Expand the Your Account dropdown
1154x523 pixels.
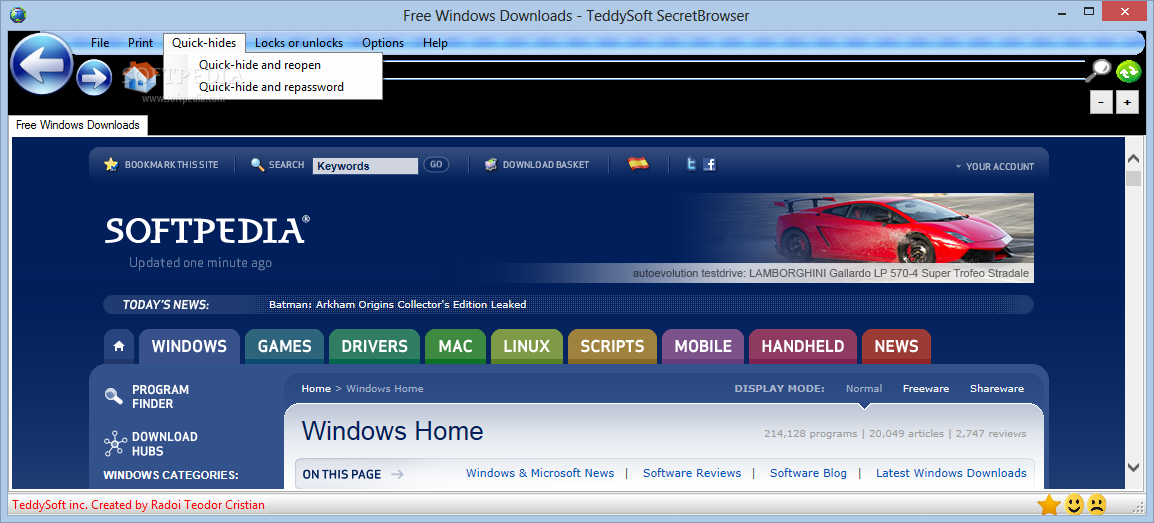click(994, 166)
